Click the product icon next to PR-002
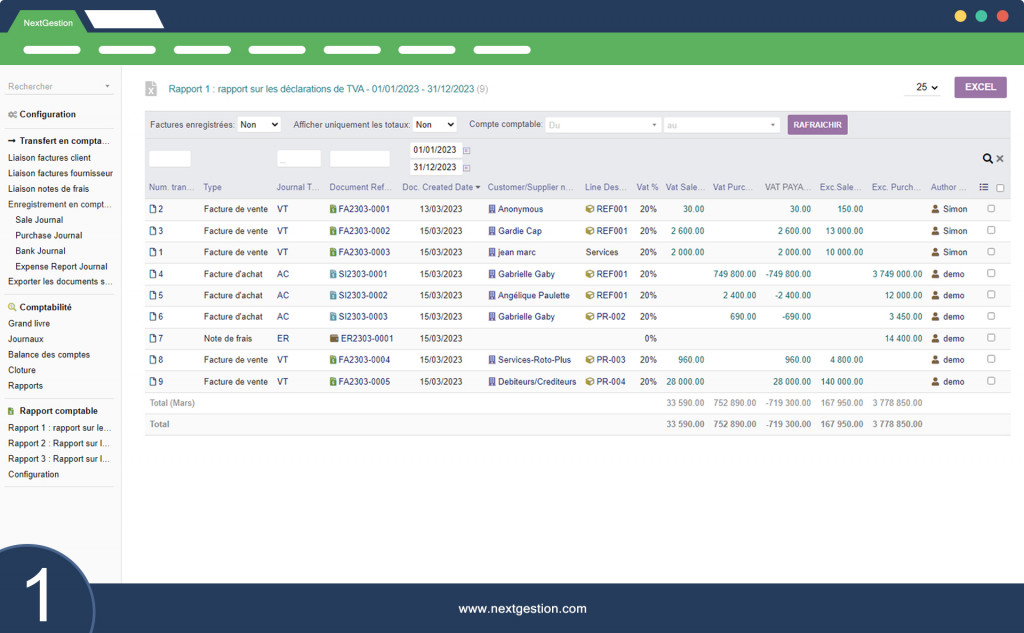 click(590, 317)
